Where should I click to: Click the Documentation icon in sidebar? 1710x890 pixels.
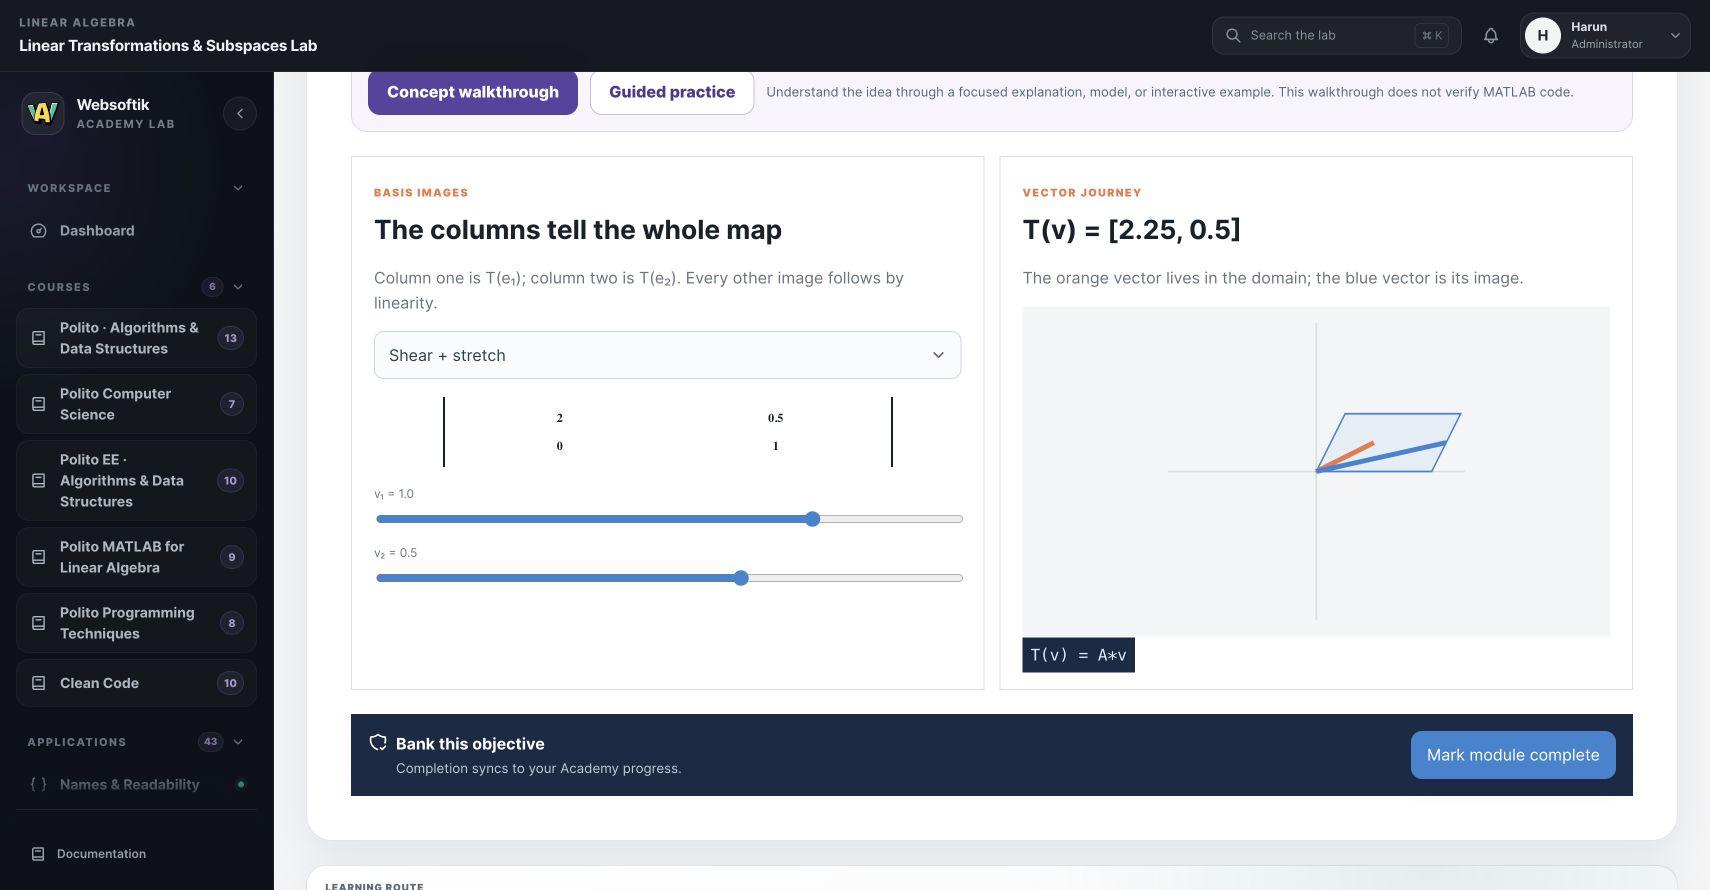[x=38, y=854]
